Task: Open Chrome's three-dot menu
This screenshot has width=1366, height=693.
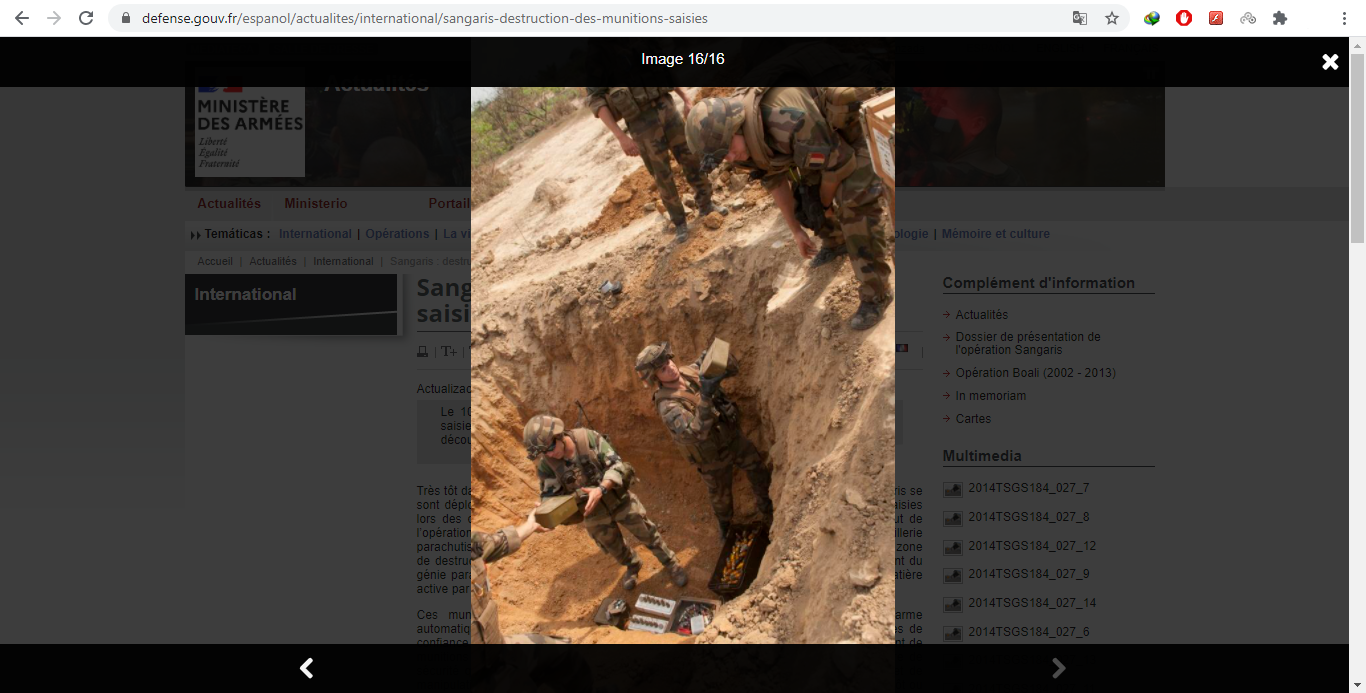Action: (x=1345, y=18)
